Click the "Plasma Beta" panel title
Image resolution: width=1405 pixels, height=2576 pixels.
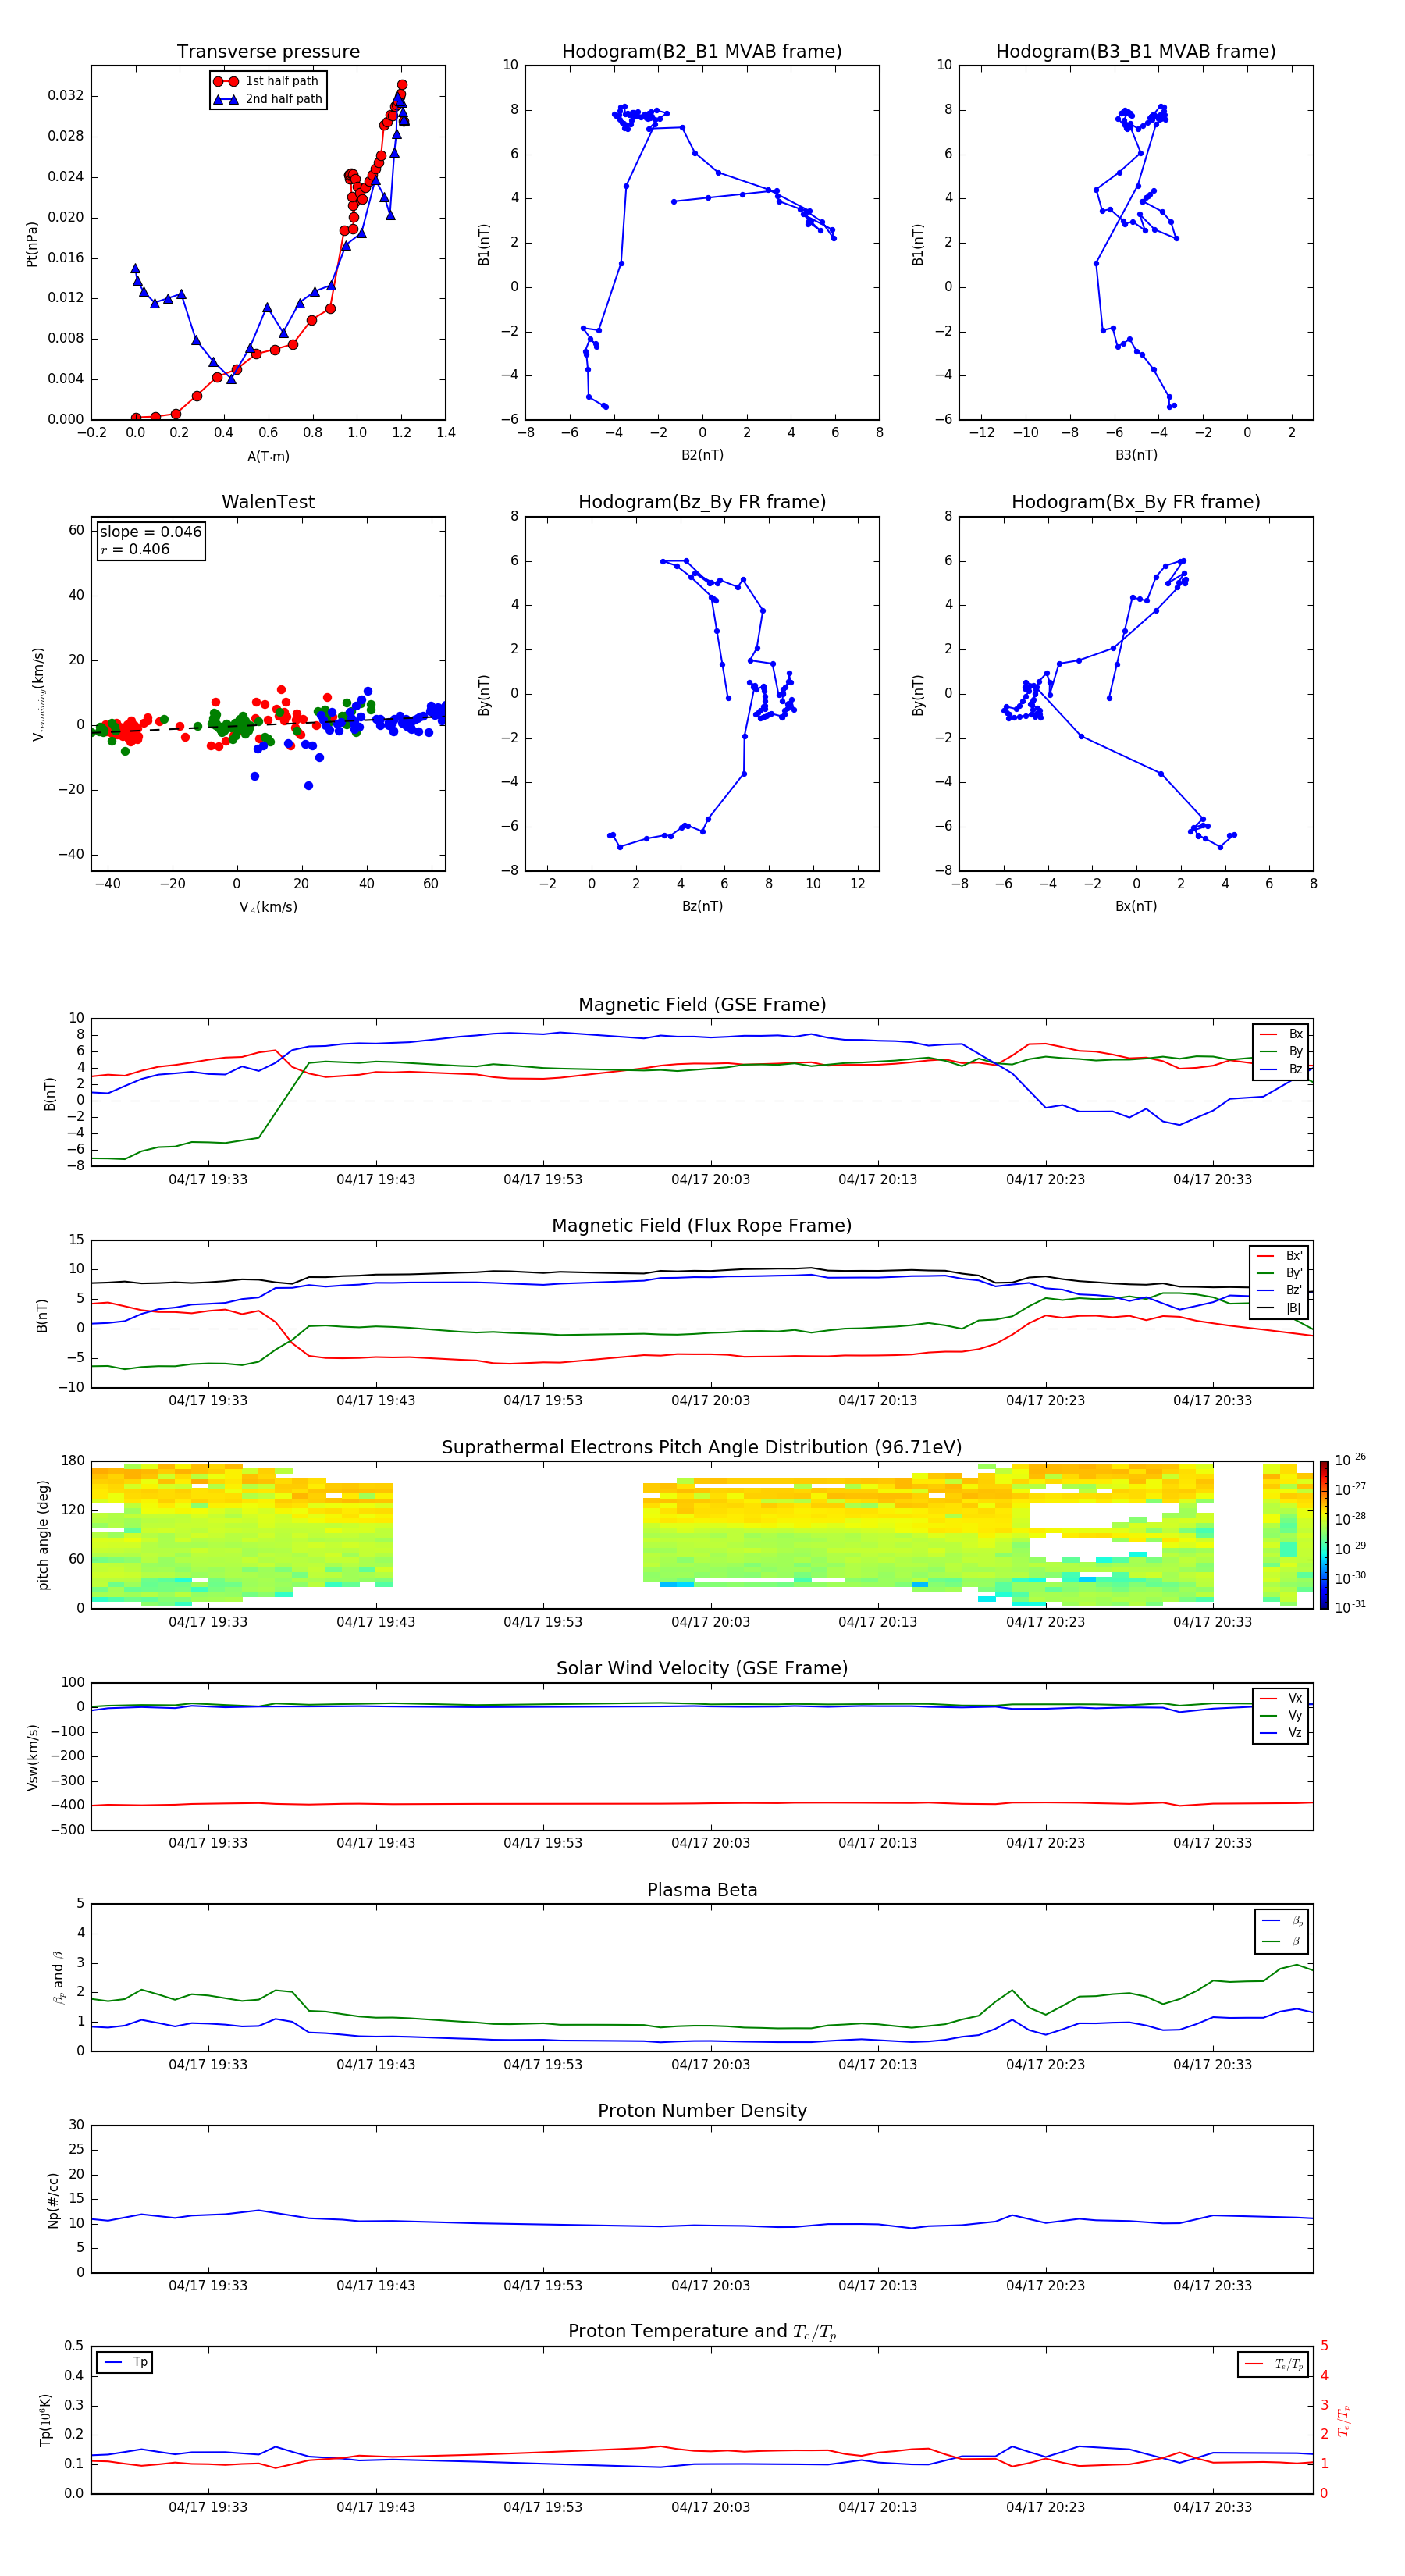click(x=702, y=1891)
